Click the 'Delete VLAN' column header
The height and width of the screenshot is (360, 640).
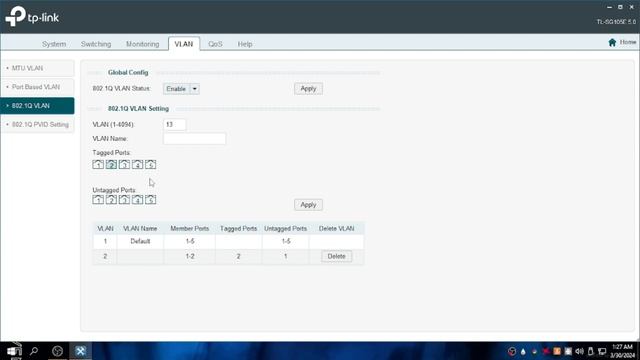pyautogui.click(x=336, y=229)
